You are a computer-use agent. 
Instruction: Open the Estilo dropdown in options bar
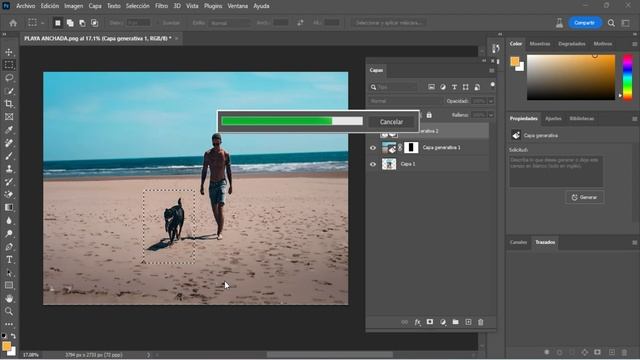(x=230, y=23)
